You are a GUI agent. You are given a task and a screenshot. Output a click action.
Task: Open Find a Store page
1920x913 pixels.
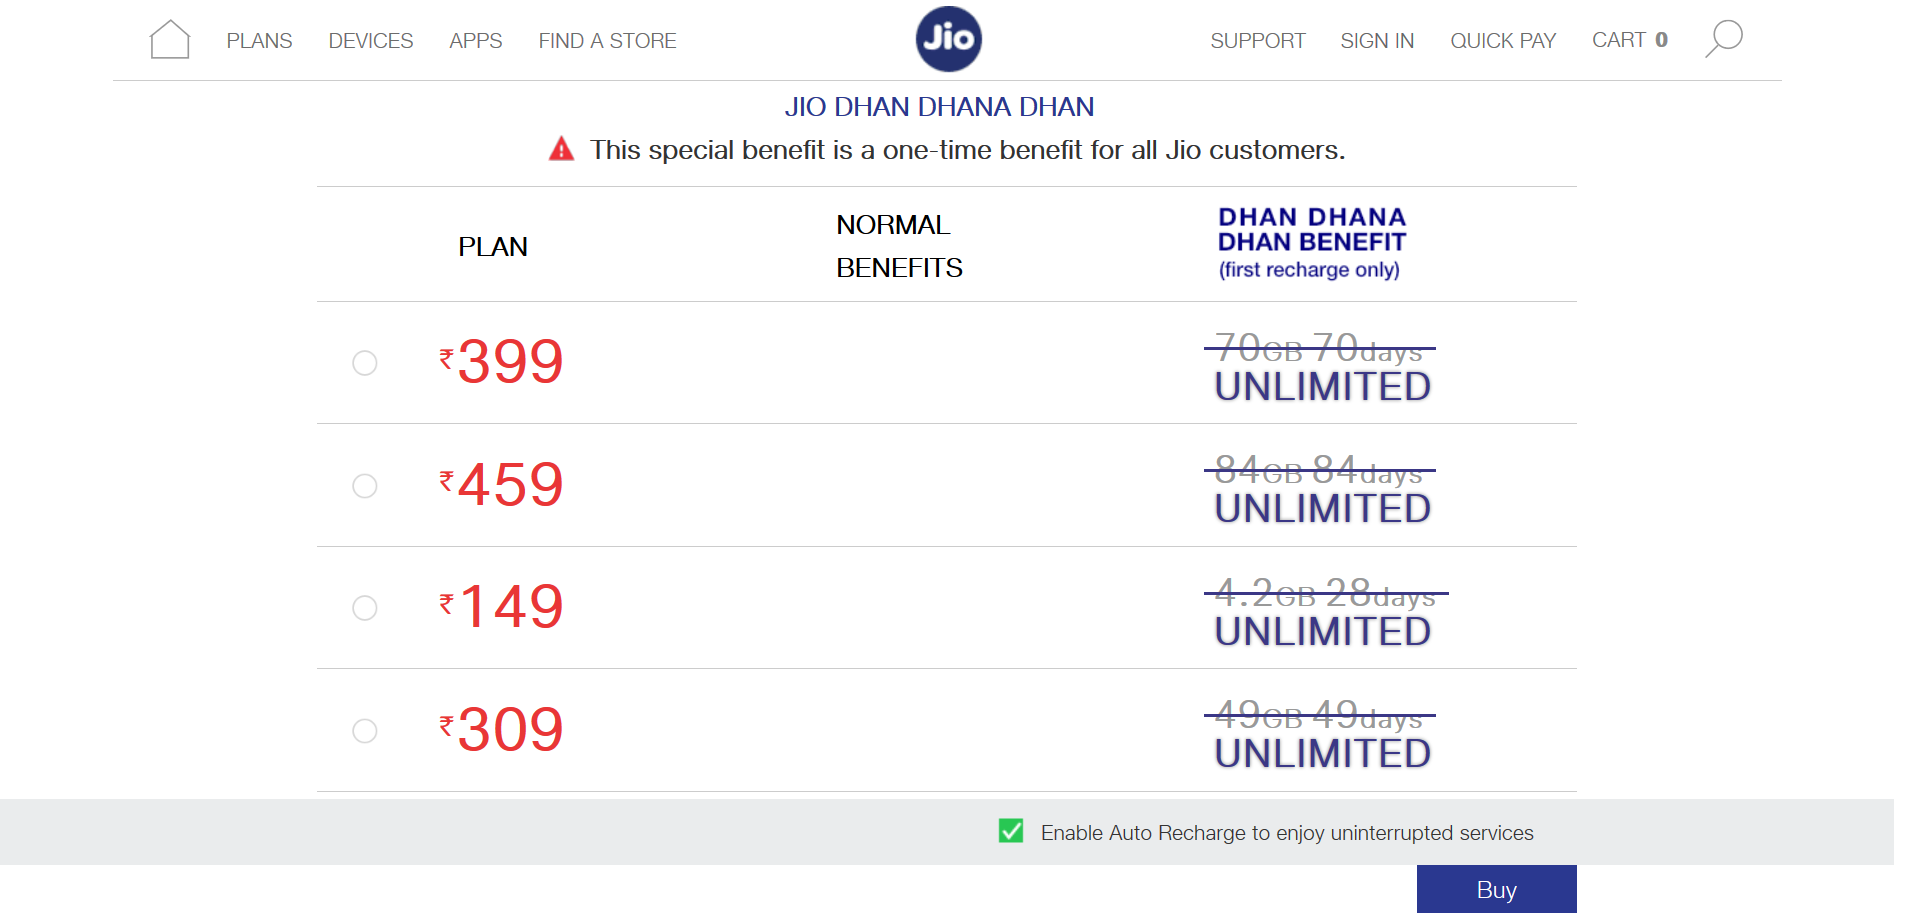click(x=607, y=41)
